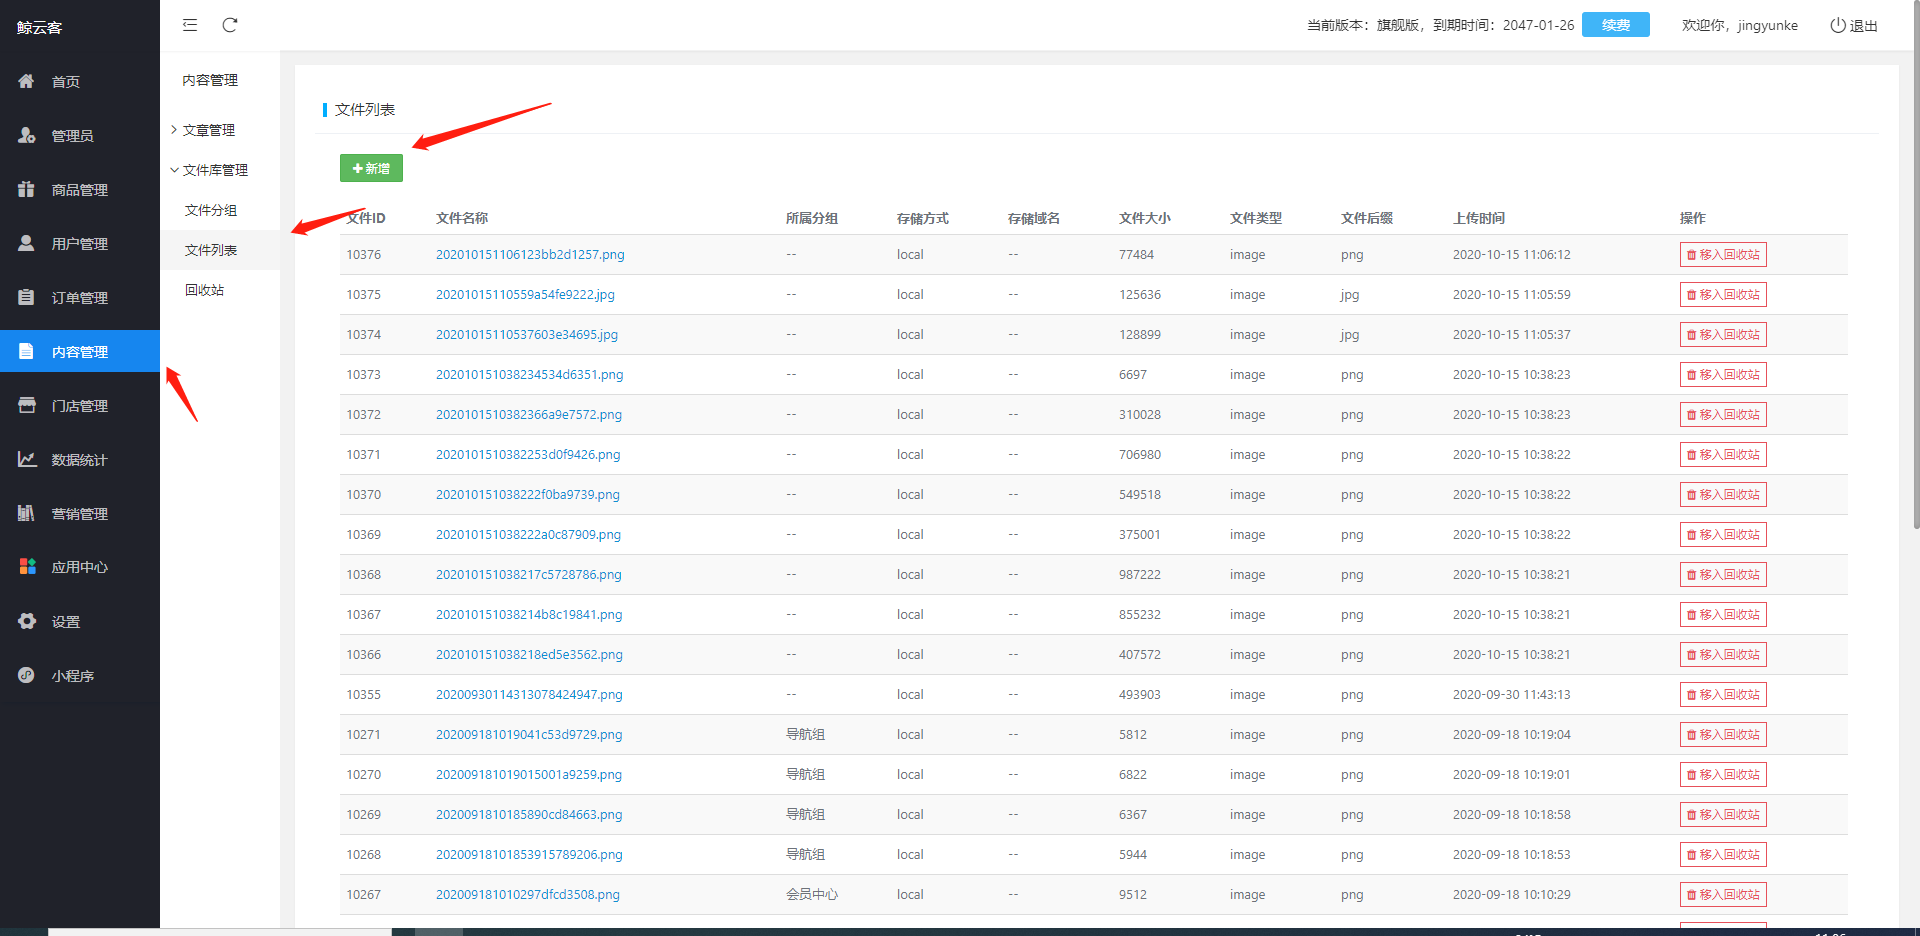Open file link 202010151038234534d6351.png
This screenshot has height=936, width=1920.
530,375
